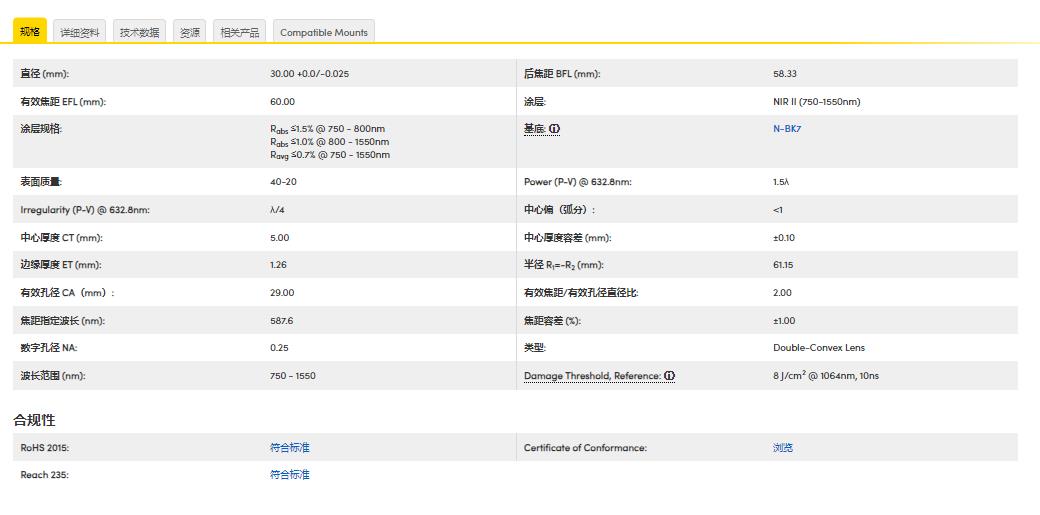Click 浏览 for Certificate of Conformance

tap(783, 448)
